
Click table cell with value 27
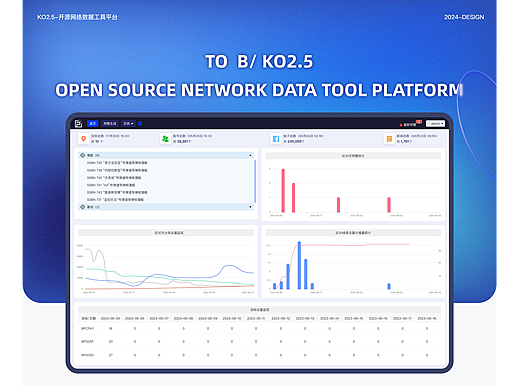pyautogui.click(x=111, y=355)
